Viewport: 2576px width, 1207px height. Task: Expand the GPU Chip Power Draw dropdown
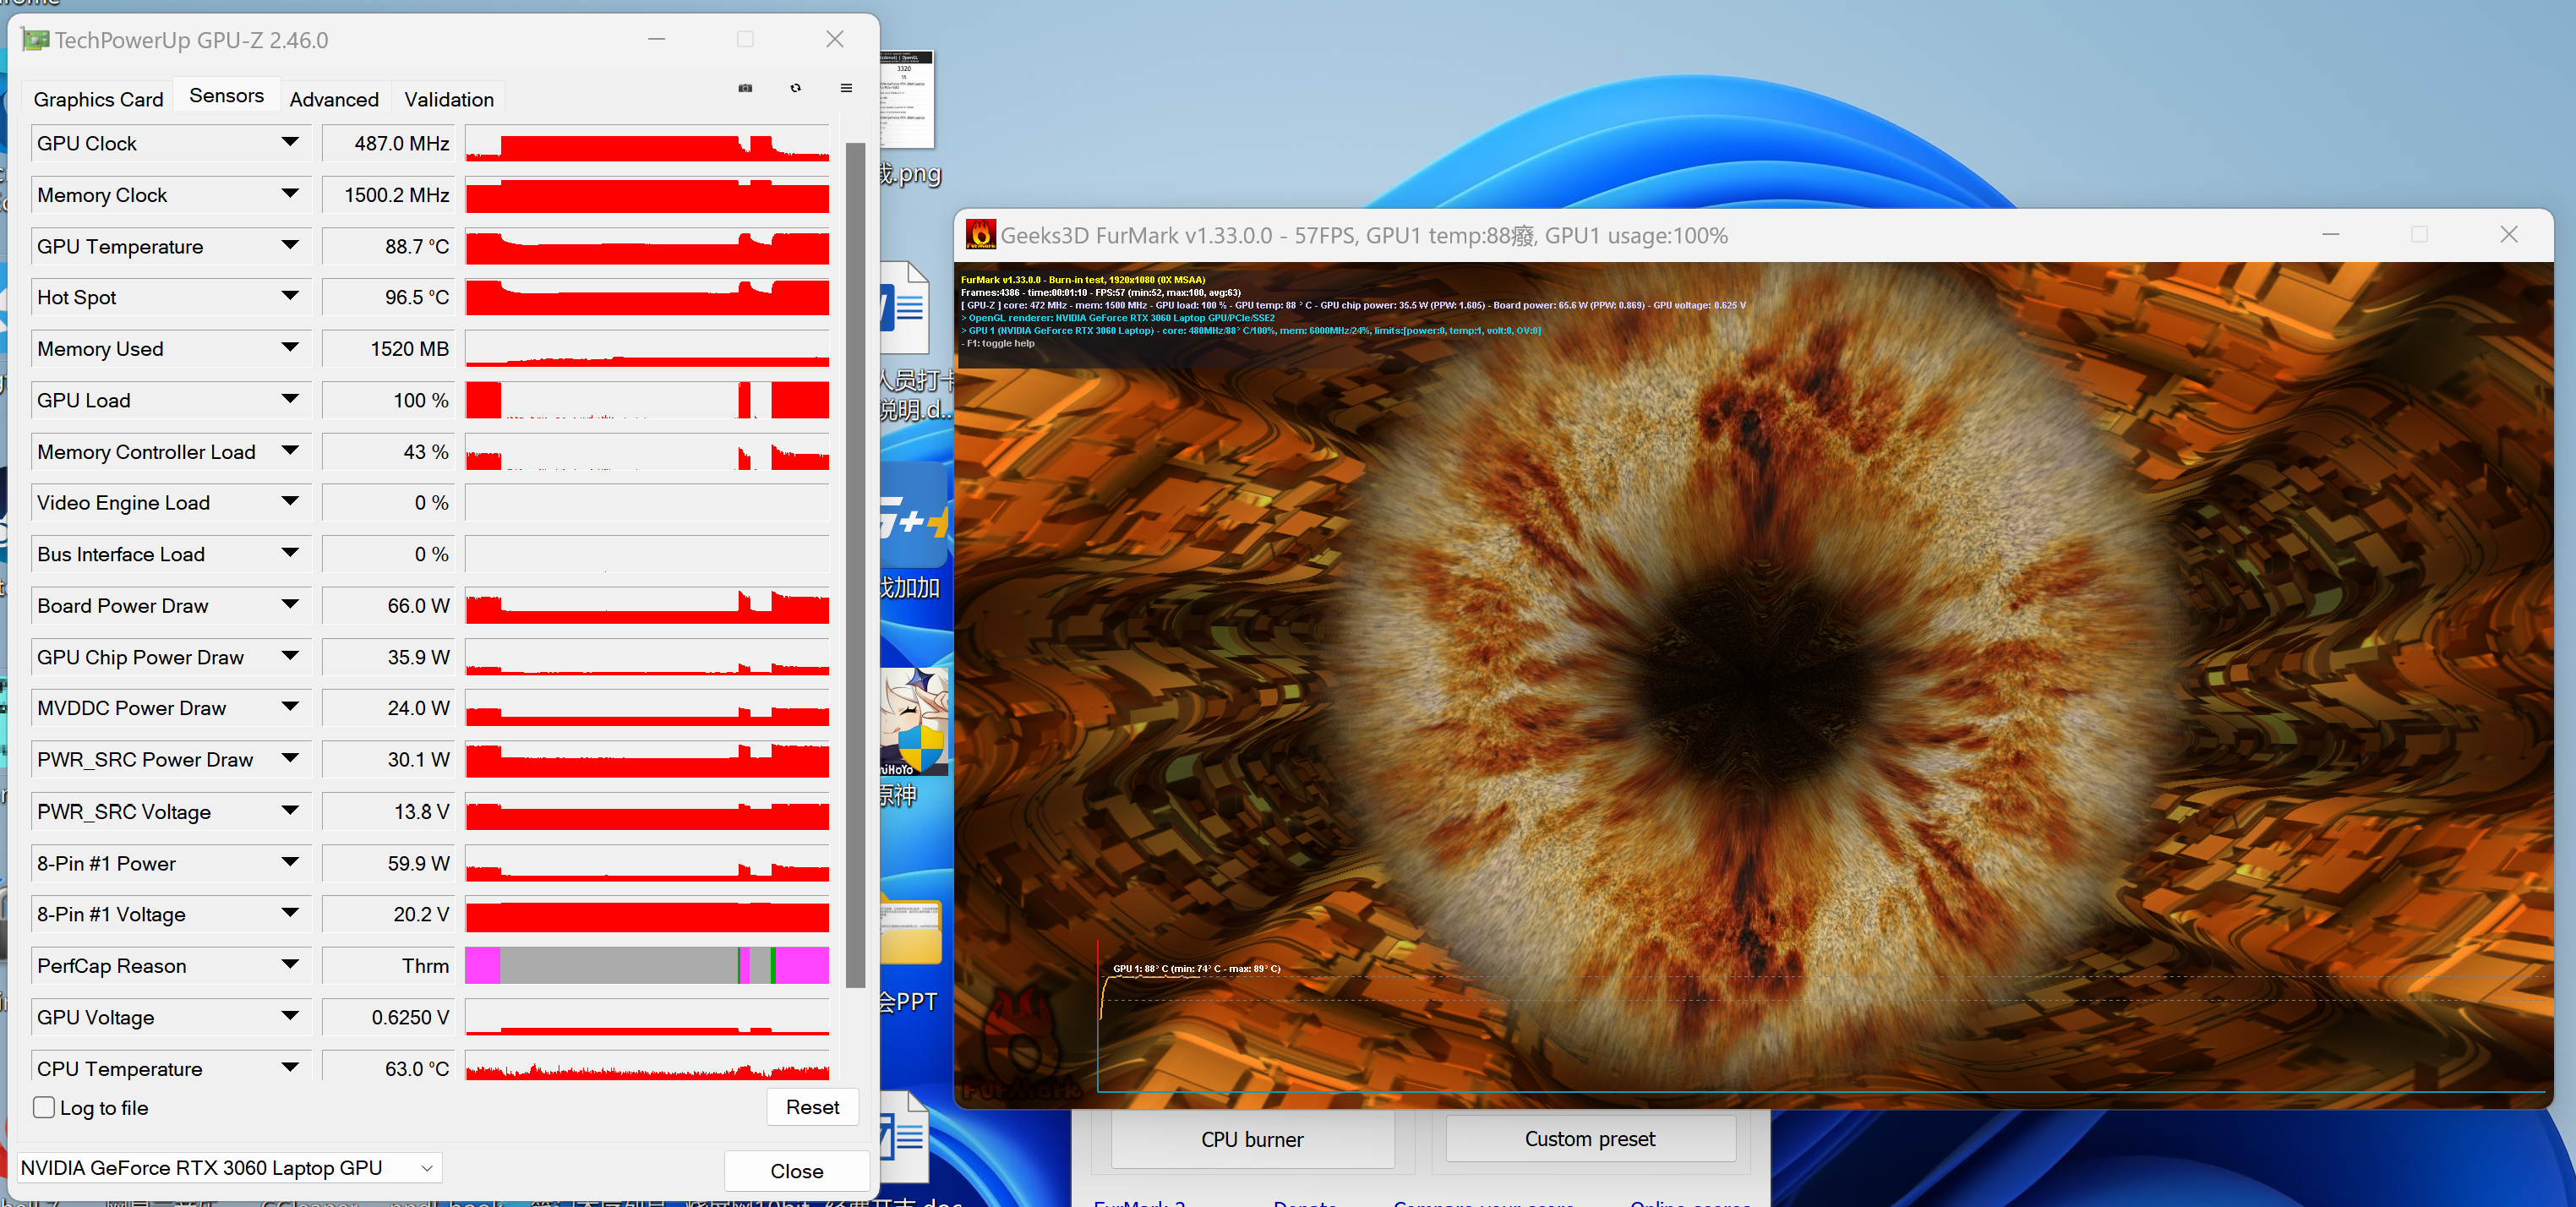click(290, 657)
